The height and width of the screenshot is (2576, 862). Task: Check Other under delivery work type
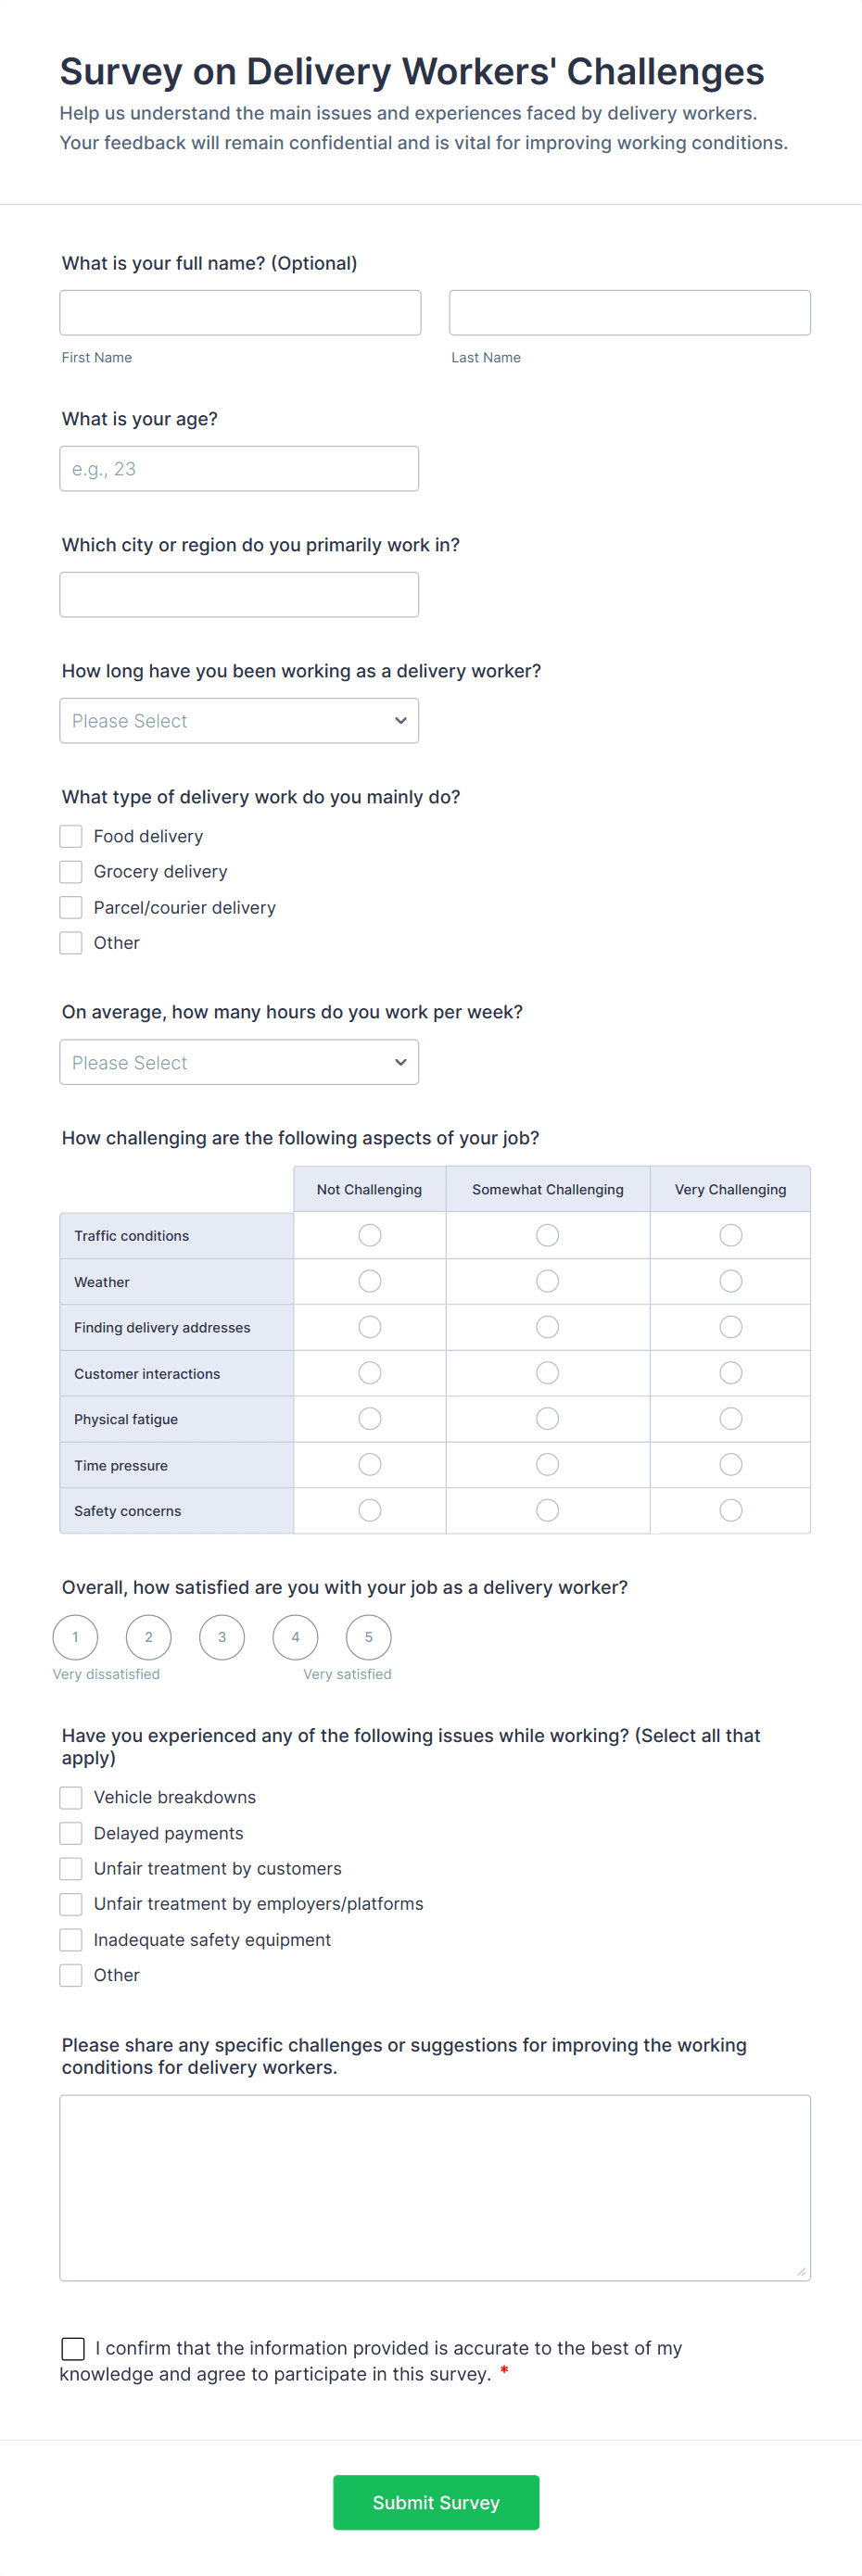70,942
